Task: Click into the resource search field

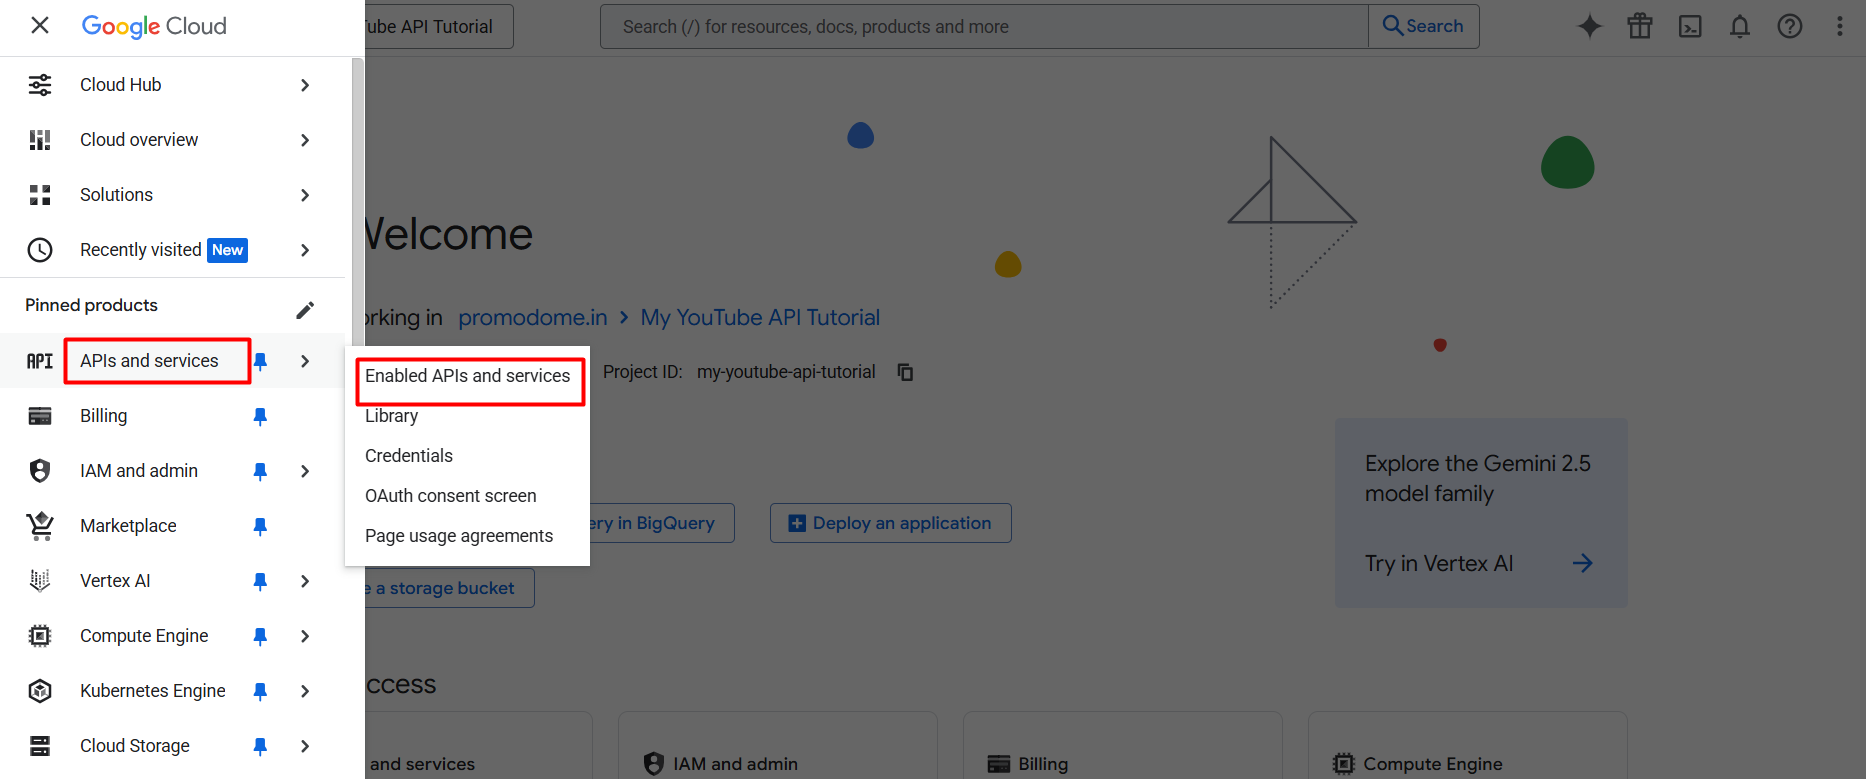Action: click(x=984, y=26)
